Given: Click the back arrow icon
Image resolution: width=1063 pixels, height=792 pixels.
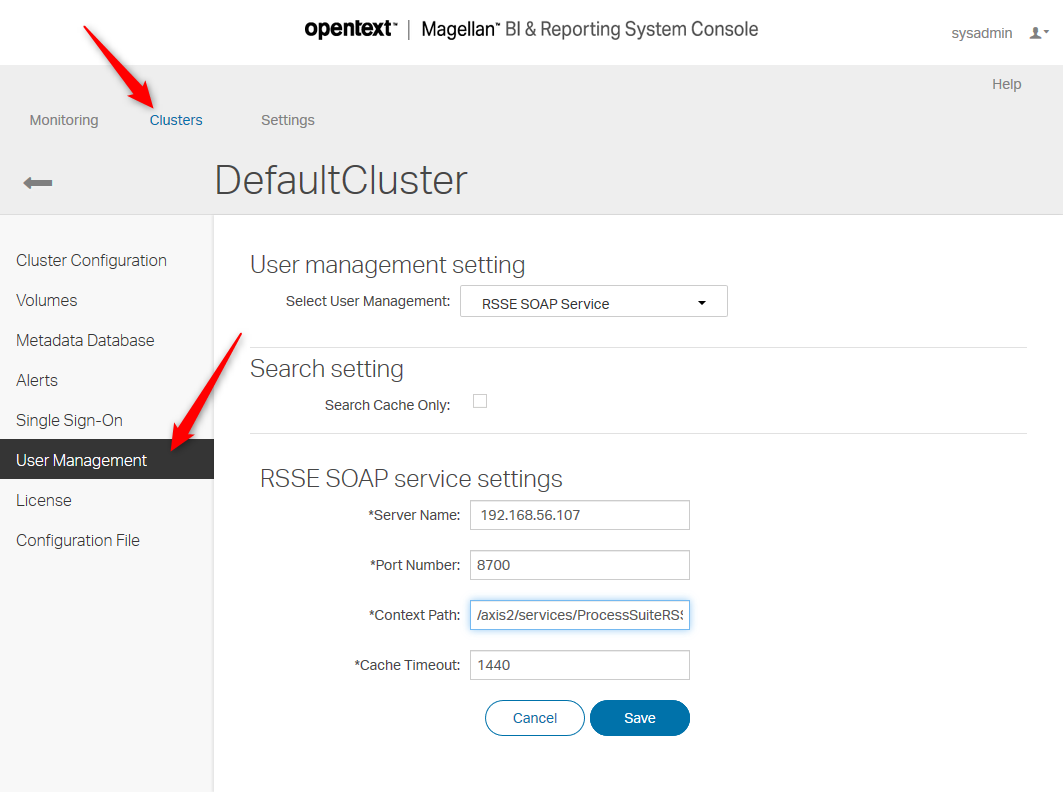Looking at the screenshot, I should click(38, 182).
